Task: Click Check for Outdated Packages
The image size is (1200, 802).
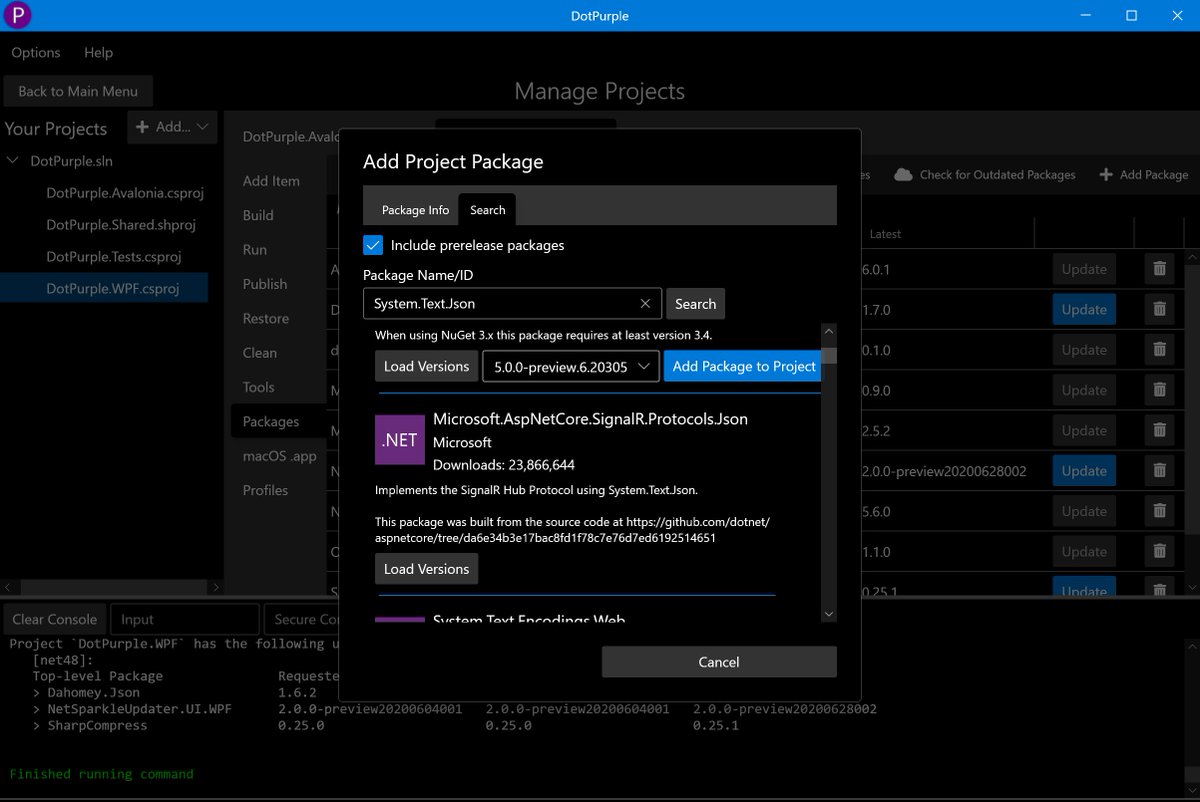Action: [985, 175]
